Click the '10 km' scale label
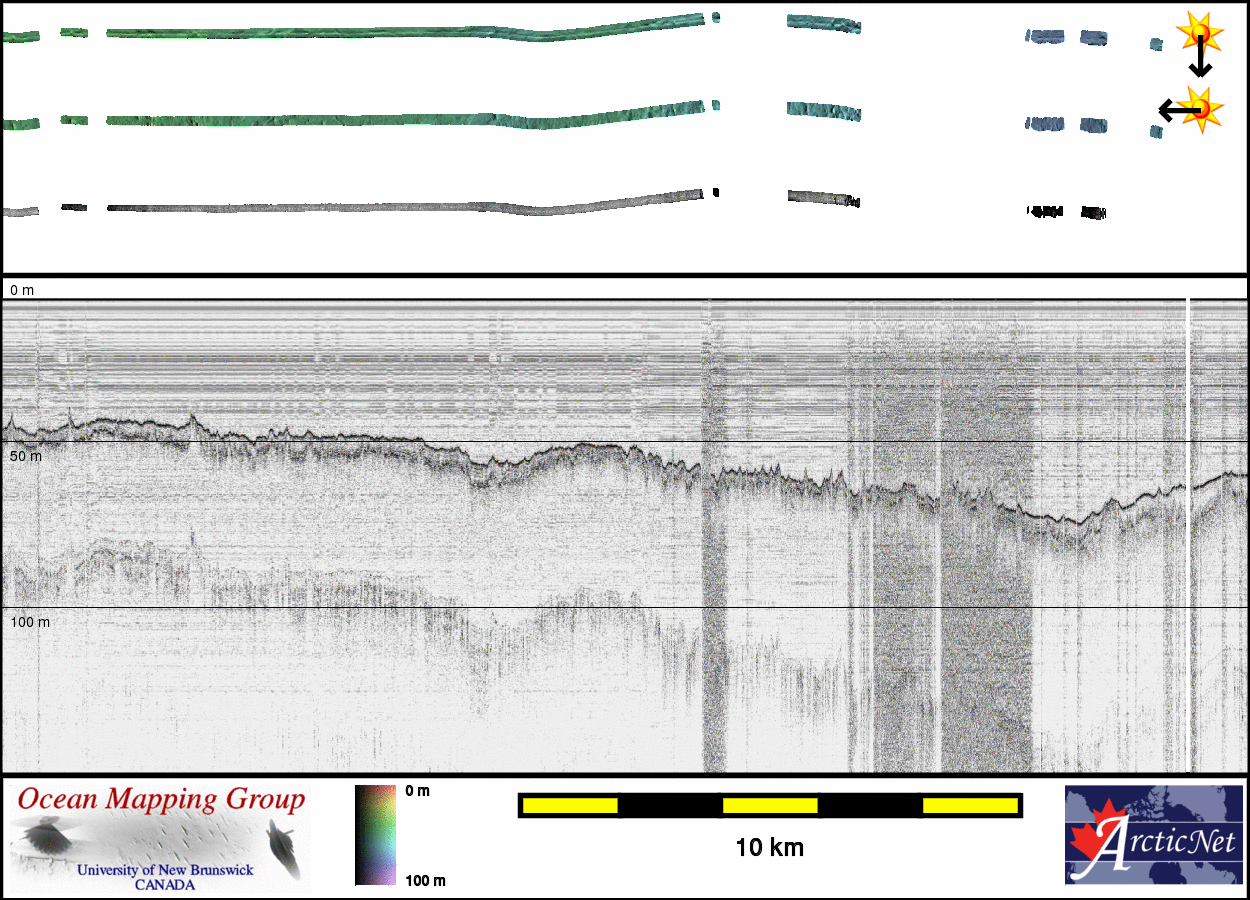Viewport: 1250px width, 900px height. 769,848
